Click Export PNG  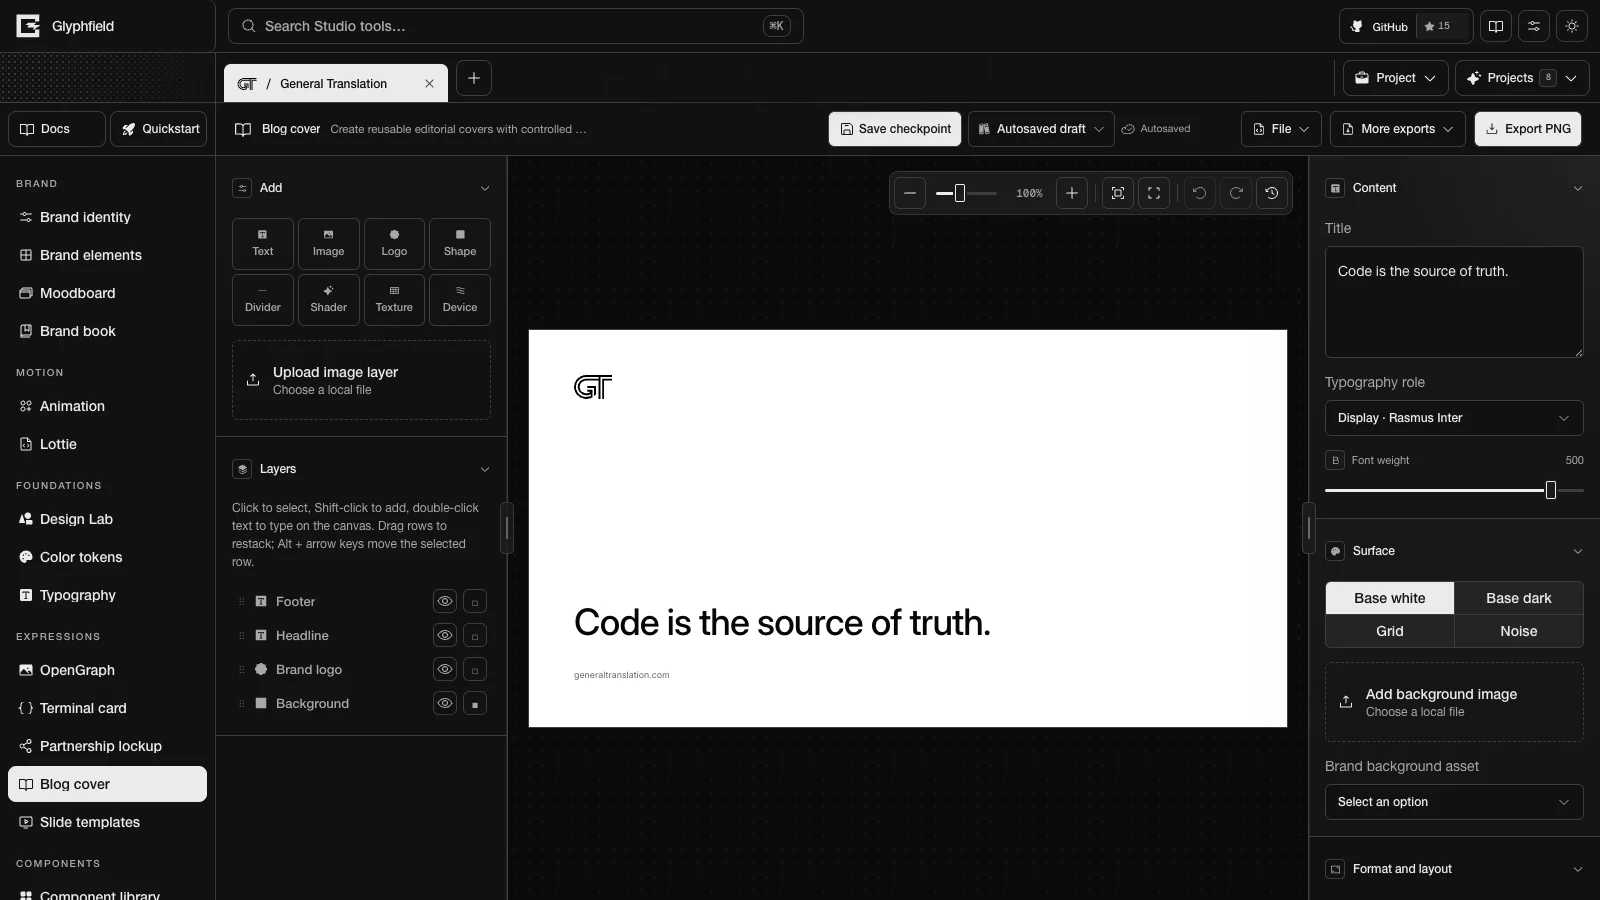[1528, 129]
